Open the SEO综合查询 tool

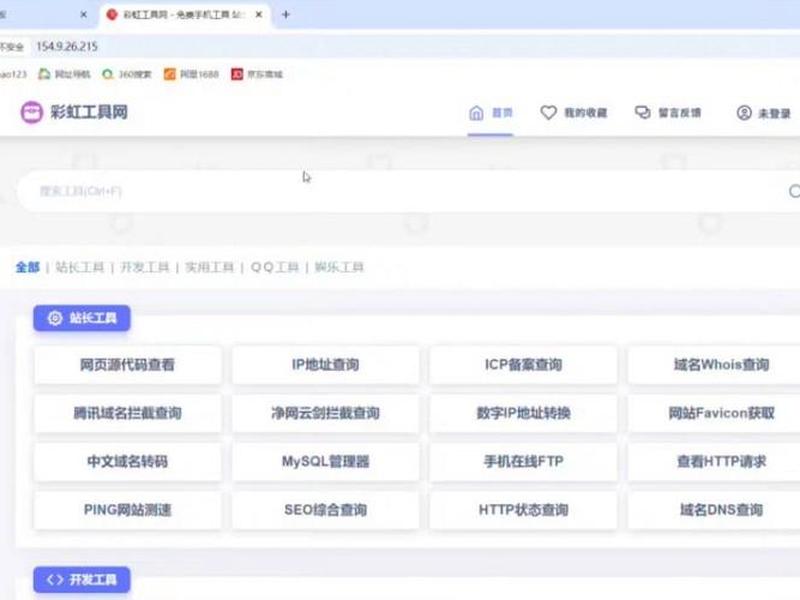click(326, 510)
